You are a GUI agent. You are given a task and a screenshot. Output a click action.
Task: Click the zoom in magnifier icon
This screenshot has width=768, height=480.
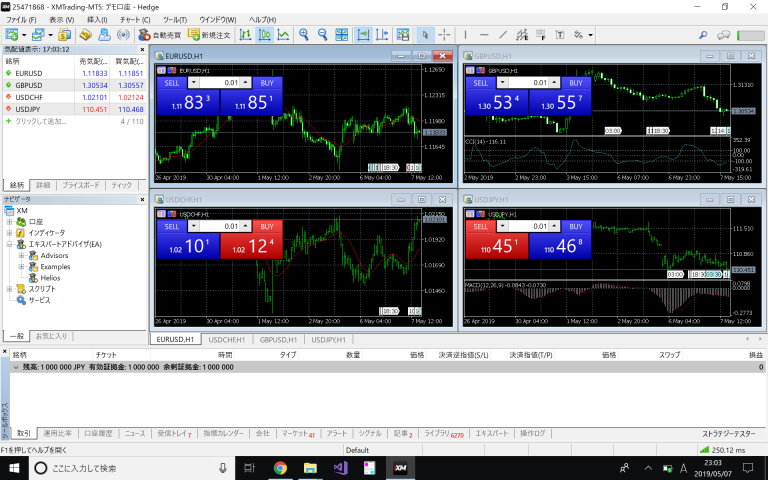(x=305, y=35)
